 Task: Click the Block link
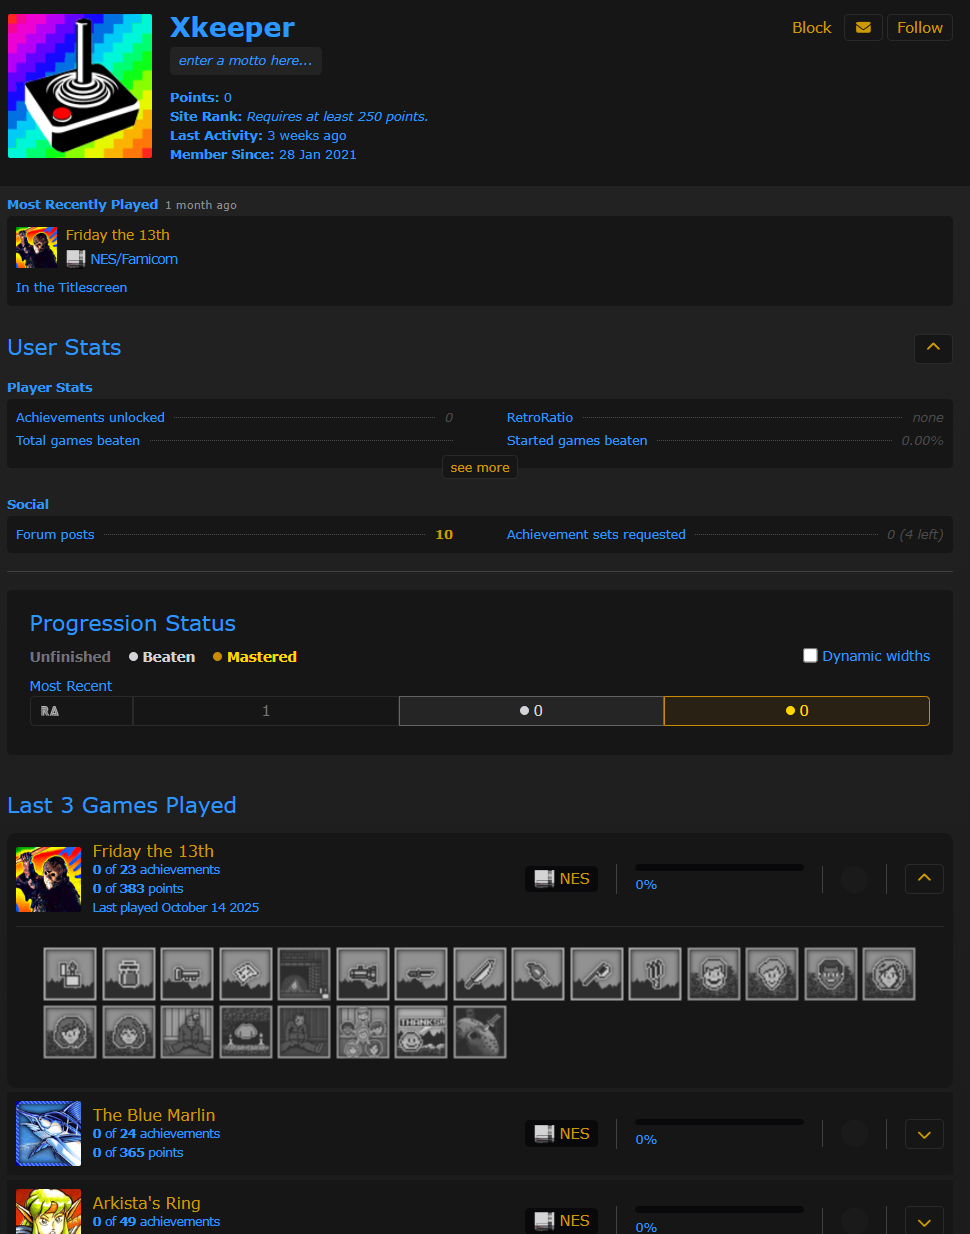(x=812, y=28)
